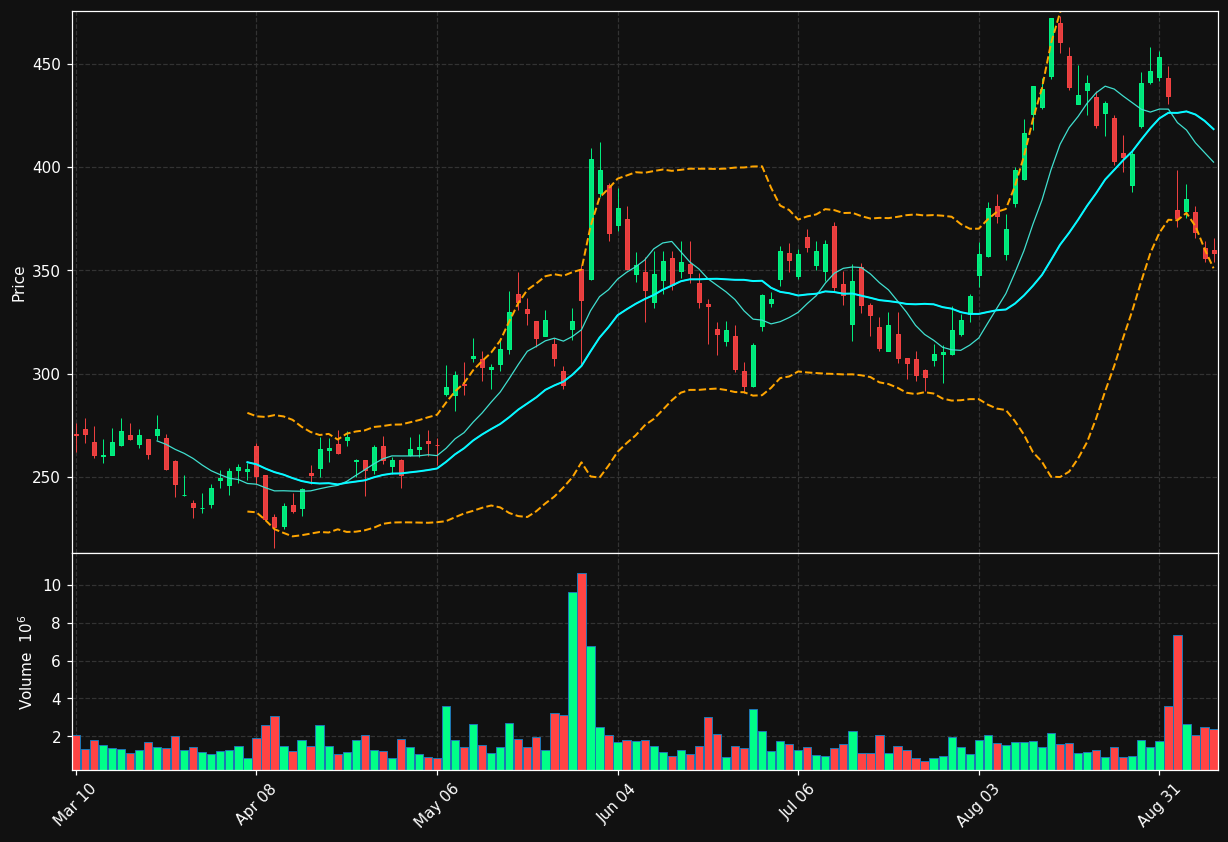Click the volume axis tick label 8
The height and width of the screenshot is (842, 1228).
click(56, 623)
